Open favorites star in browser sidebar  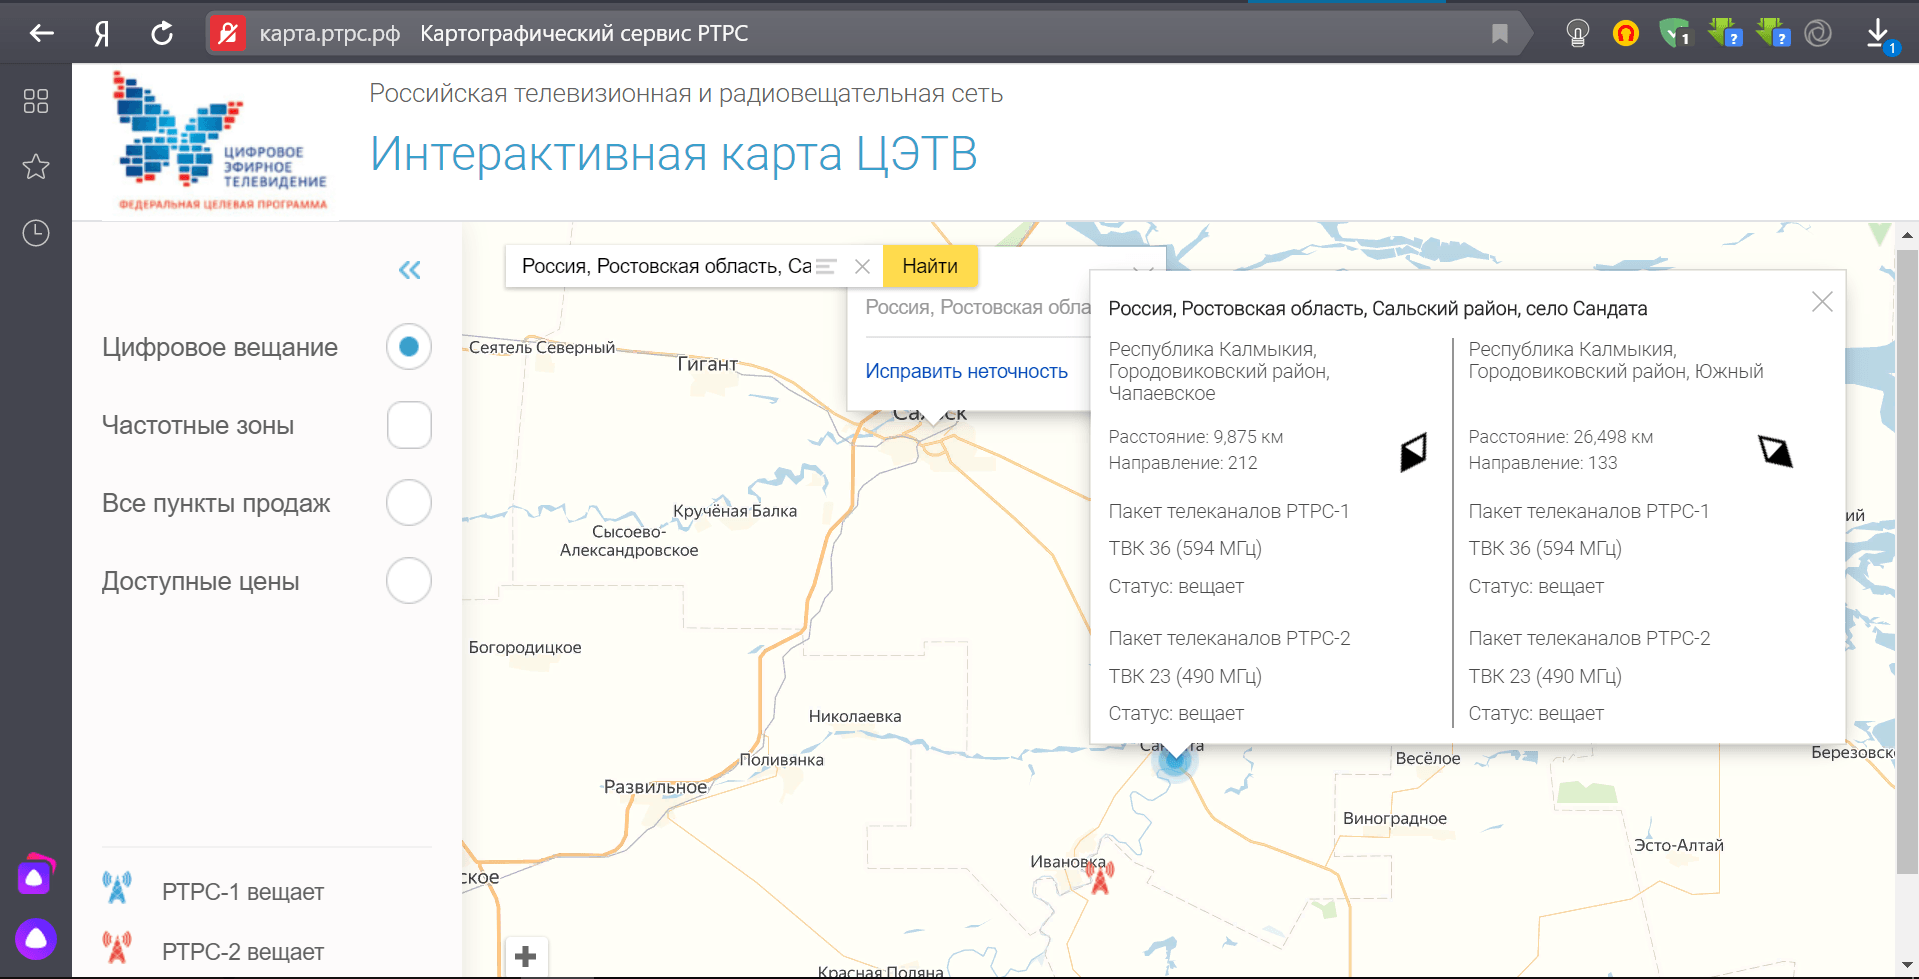(36, 167)
